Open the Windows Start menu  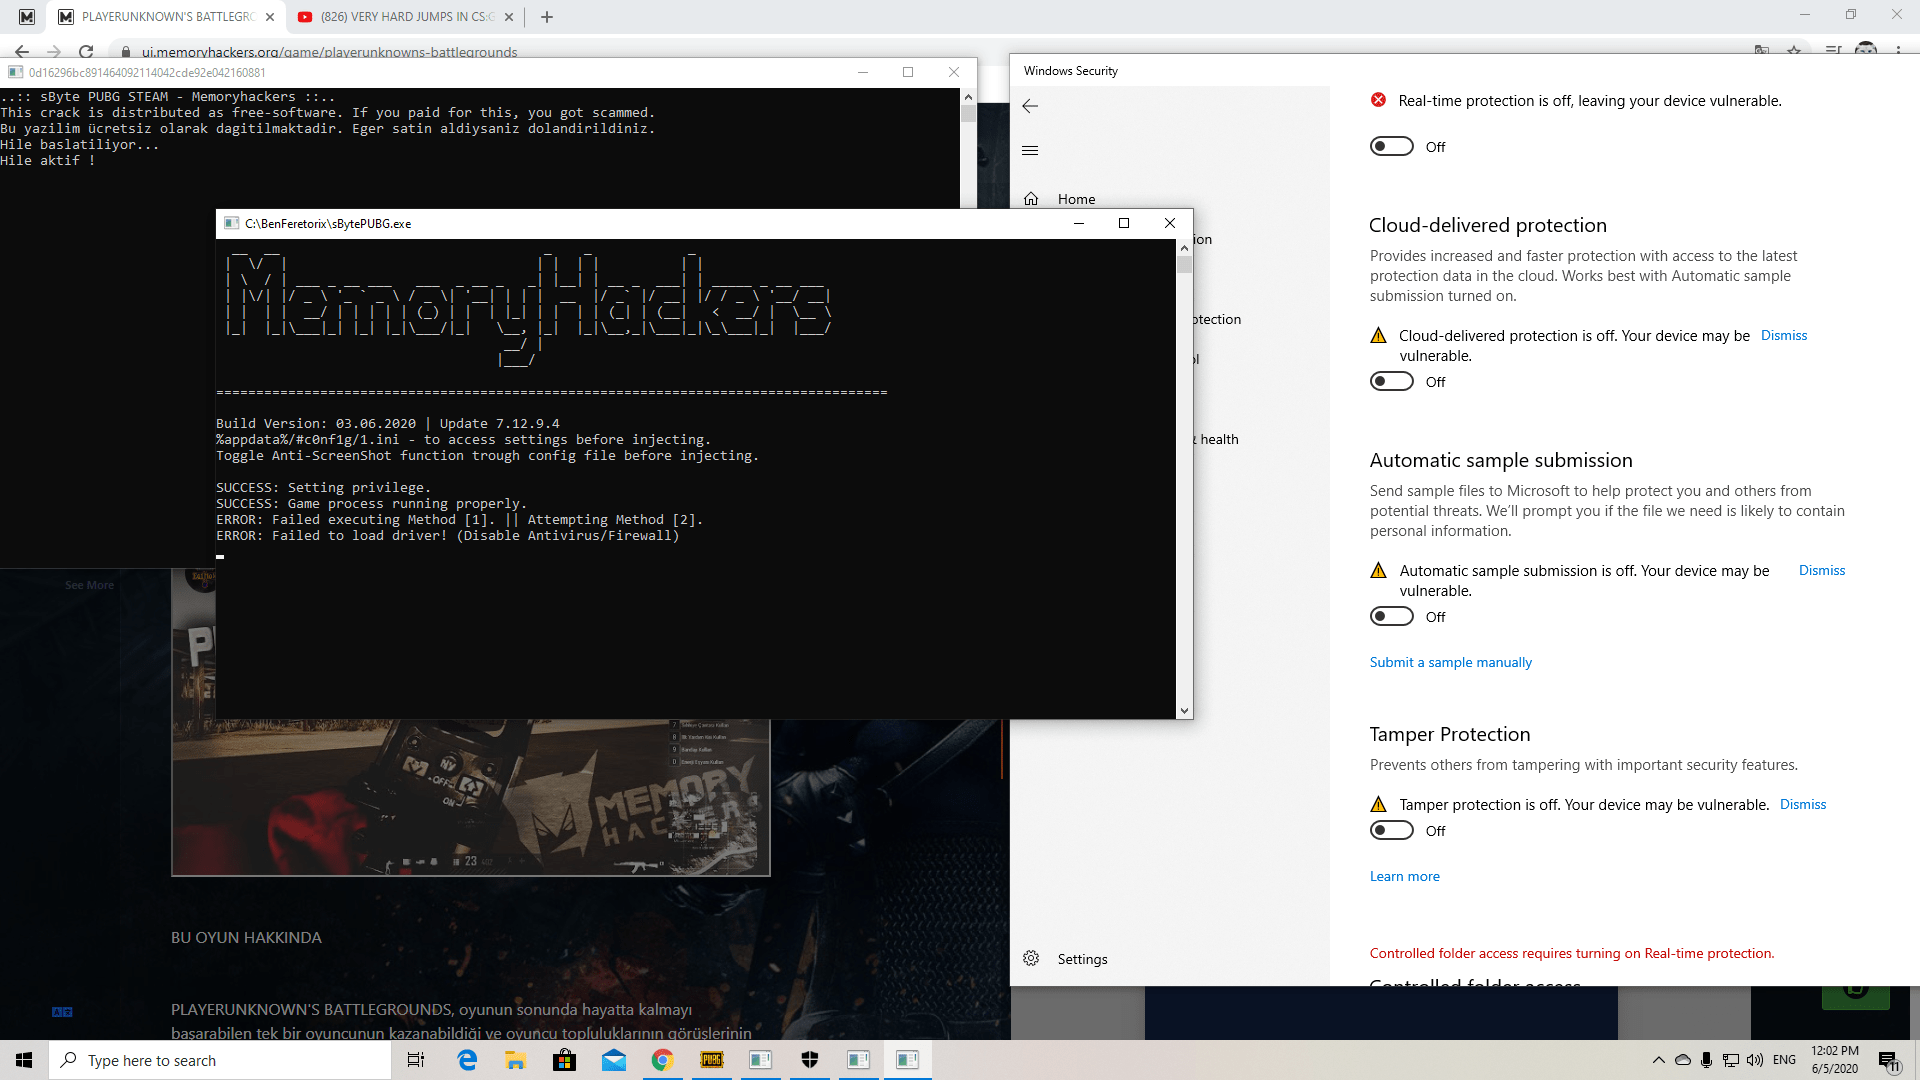(x=24, y=1060)
